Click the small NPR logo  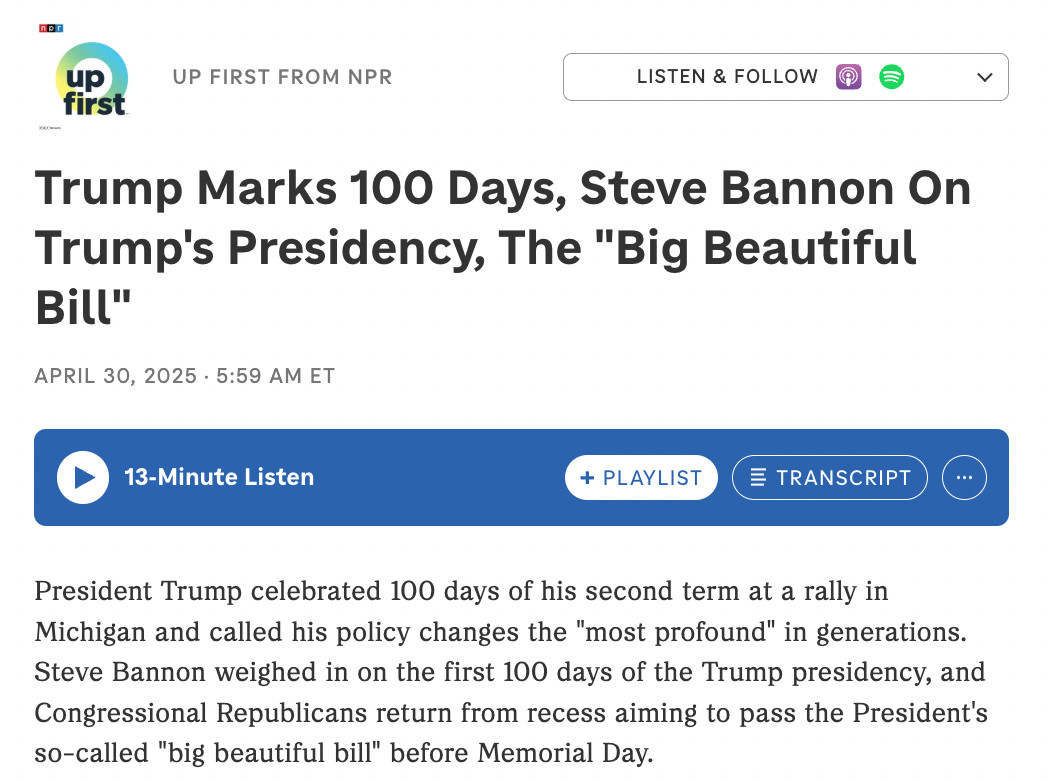coord(51,28)
